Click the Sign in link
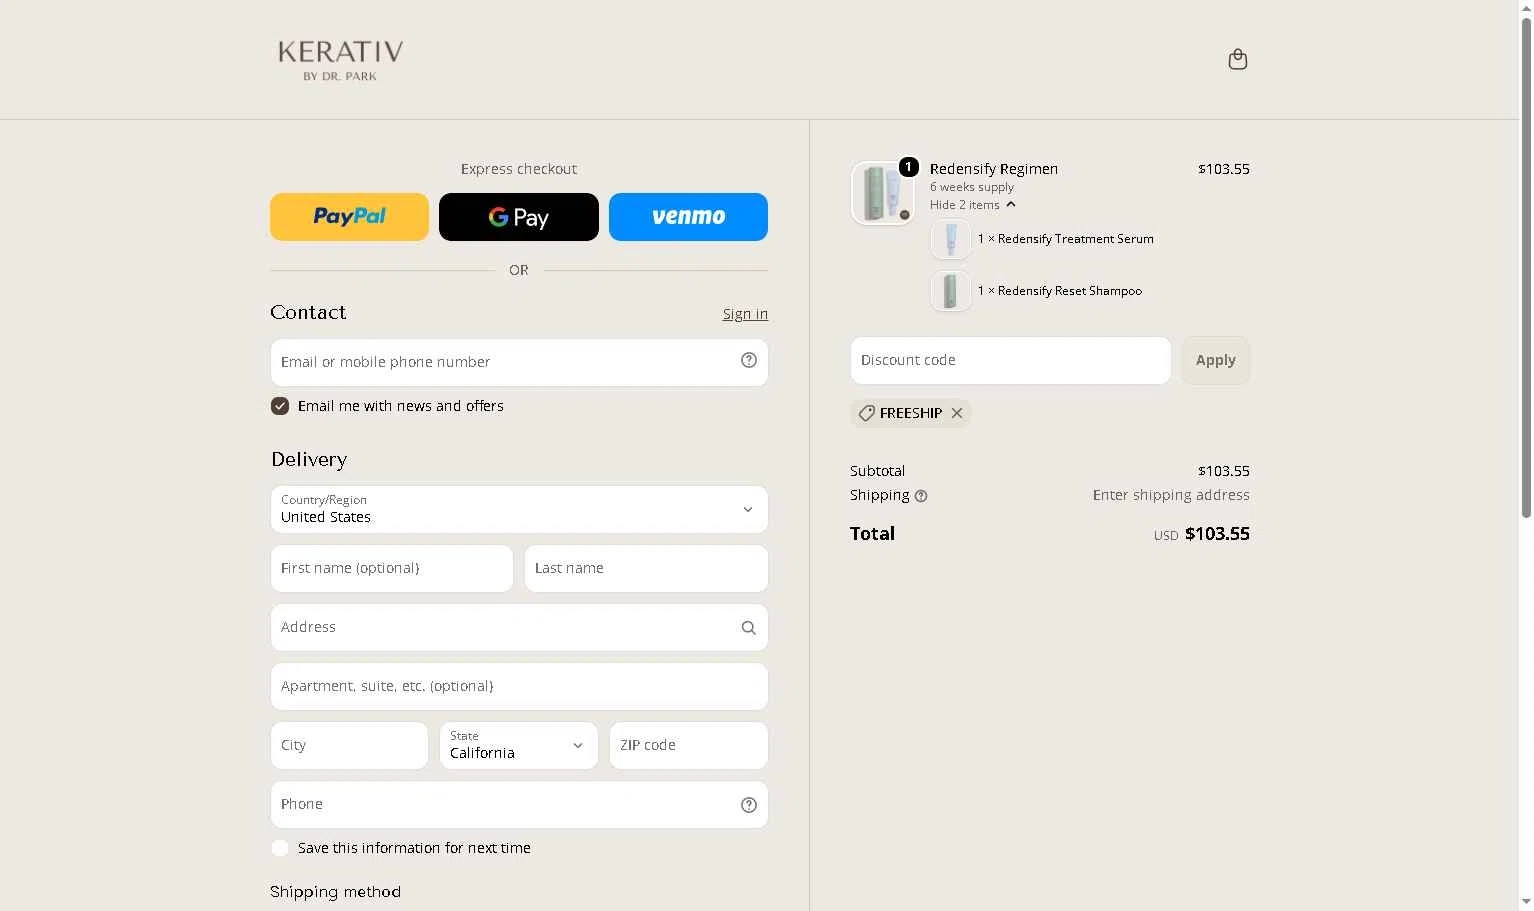This screenshot has width=1534, height=911. click(x=745, y=314)
